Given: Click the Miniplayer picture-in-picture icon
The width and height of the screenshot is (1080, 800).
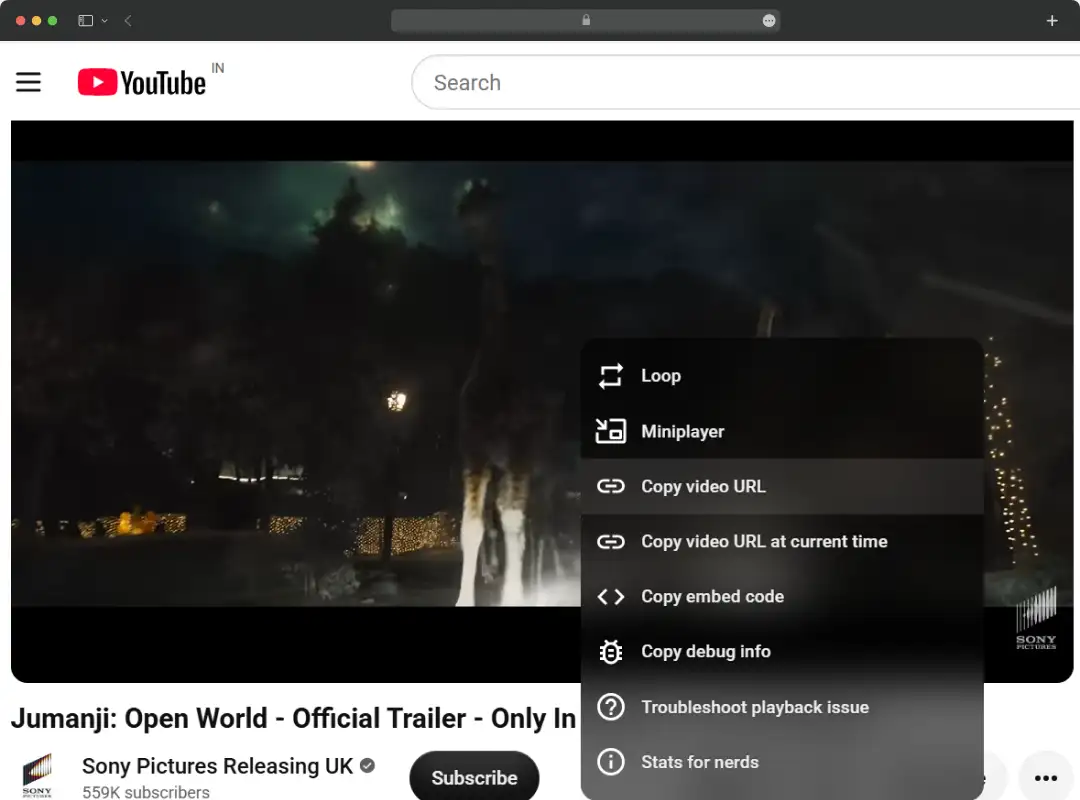Looking at the screenshot, I should 610,431.
